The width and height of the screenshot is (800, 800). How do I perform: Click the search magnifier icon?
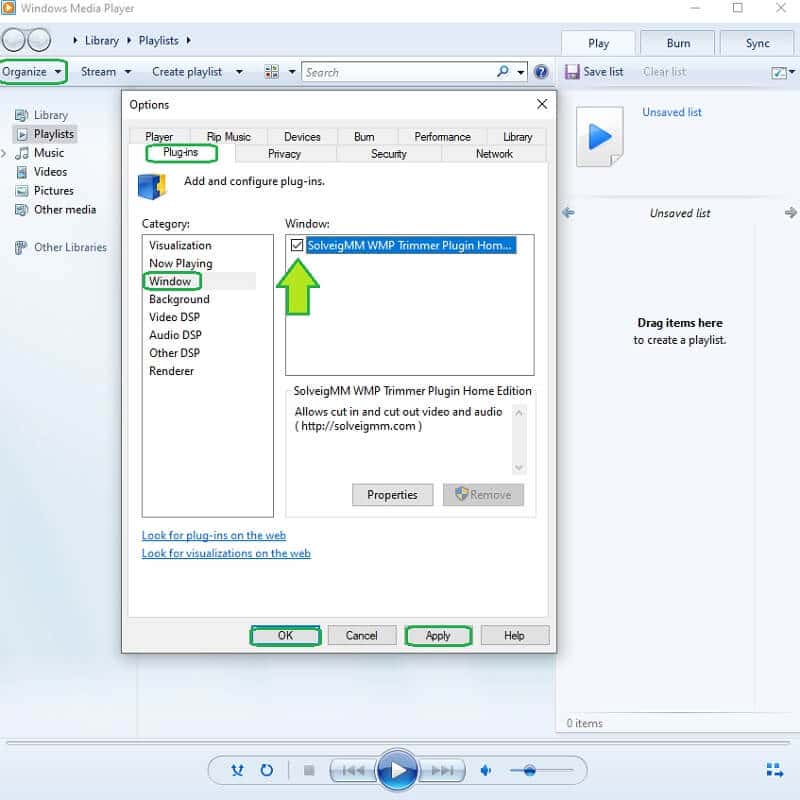pyautogui.click(x=503, y=72)
